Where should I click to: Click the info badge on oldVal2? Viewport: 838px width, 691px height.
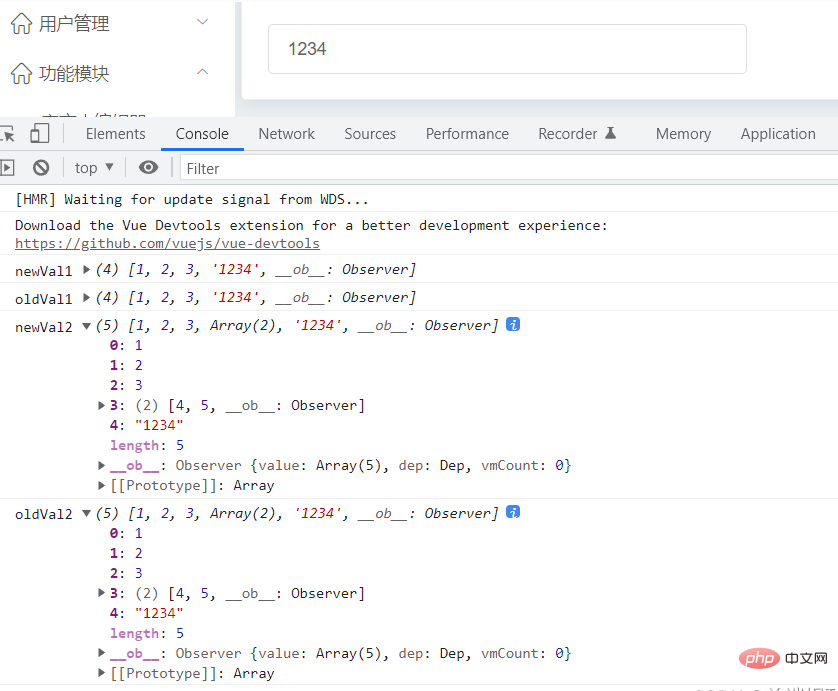point(513,513)
